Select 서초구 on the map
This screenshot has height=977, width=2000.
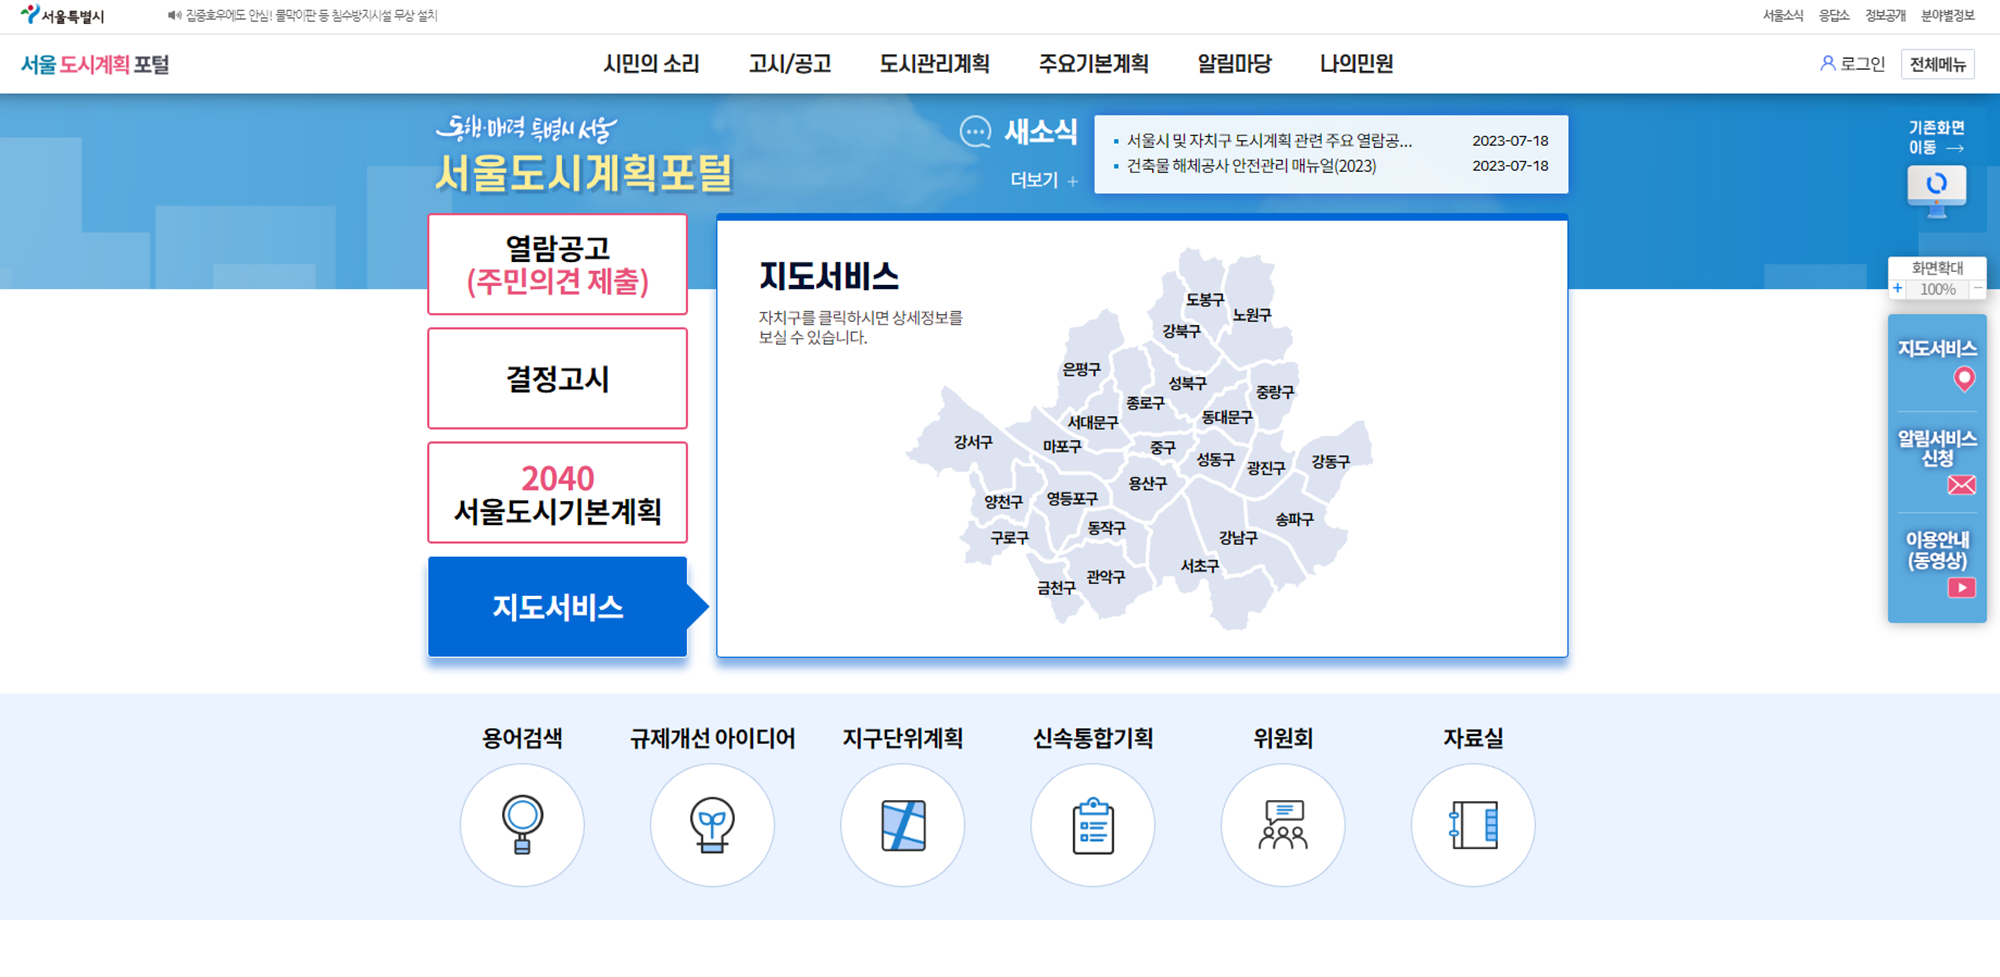point(1200,566)
